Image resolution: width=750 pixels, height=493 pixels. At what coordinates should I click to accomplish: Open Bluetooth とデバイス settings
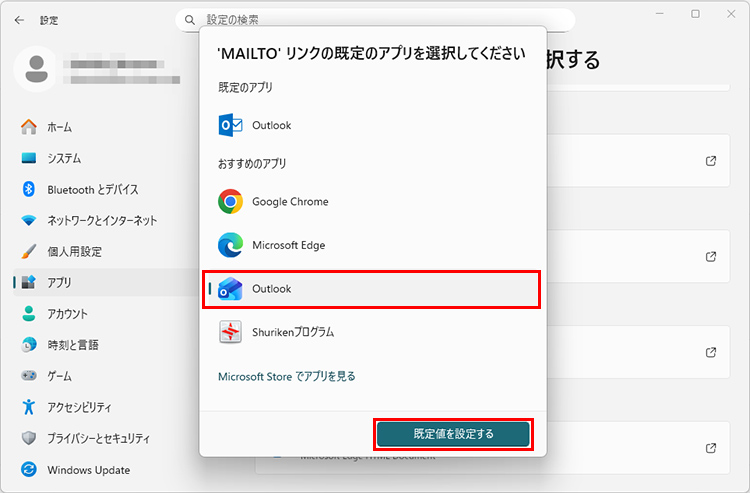tap(93, 189)
